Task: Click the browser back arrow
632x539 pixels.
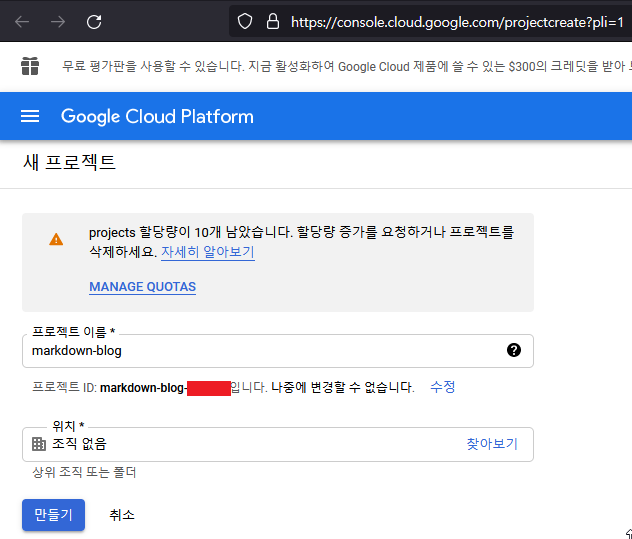Action: pos(22,22)
